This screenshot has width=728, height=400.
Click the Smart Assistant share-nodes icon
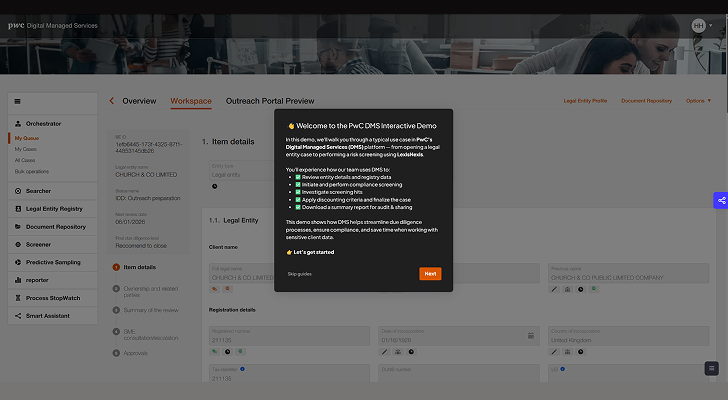coord(18,316)
